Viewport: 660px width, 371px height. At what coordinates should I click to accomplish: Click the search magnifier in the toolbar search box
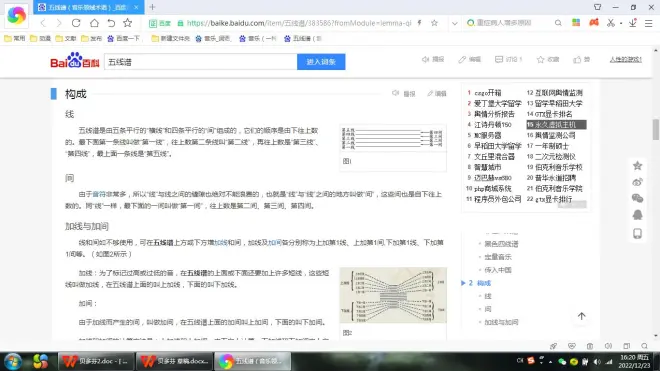tap(558, 23)
